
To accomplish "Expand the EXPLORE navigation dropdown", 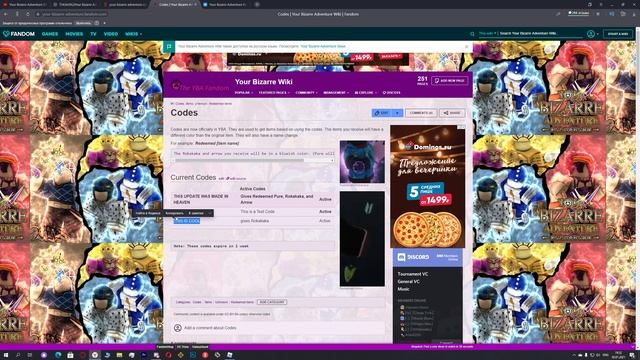I will pos(365,93).
